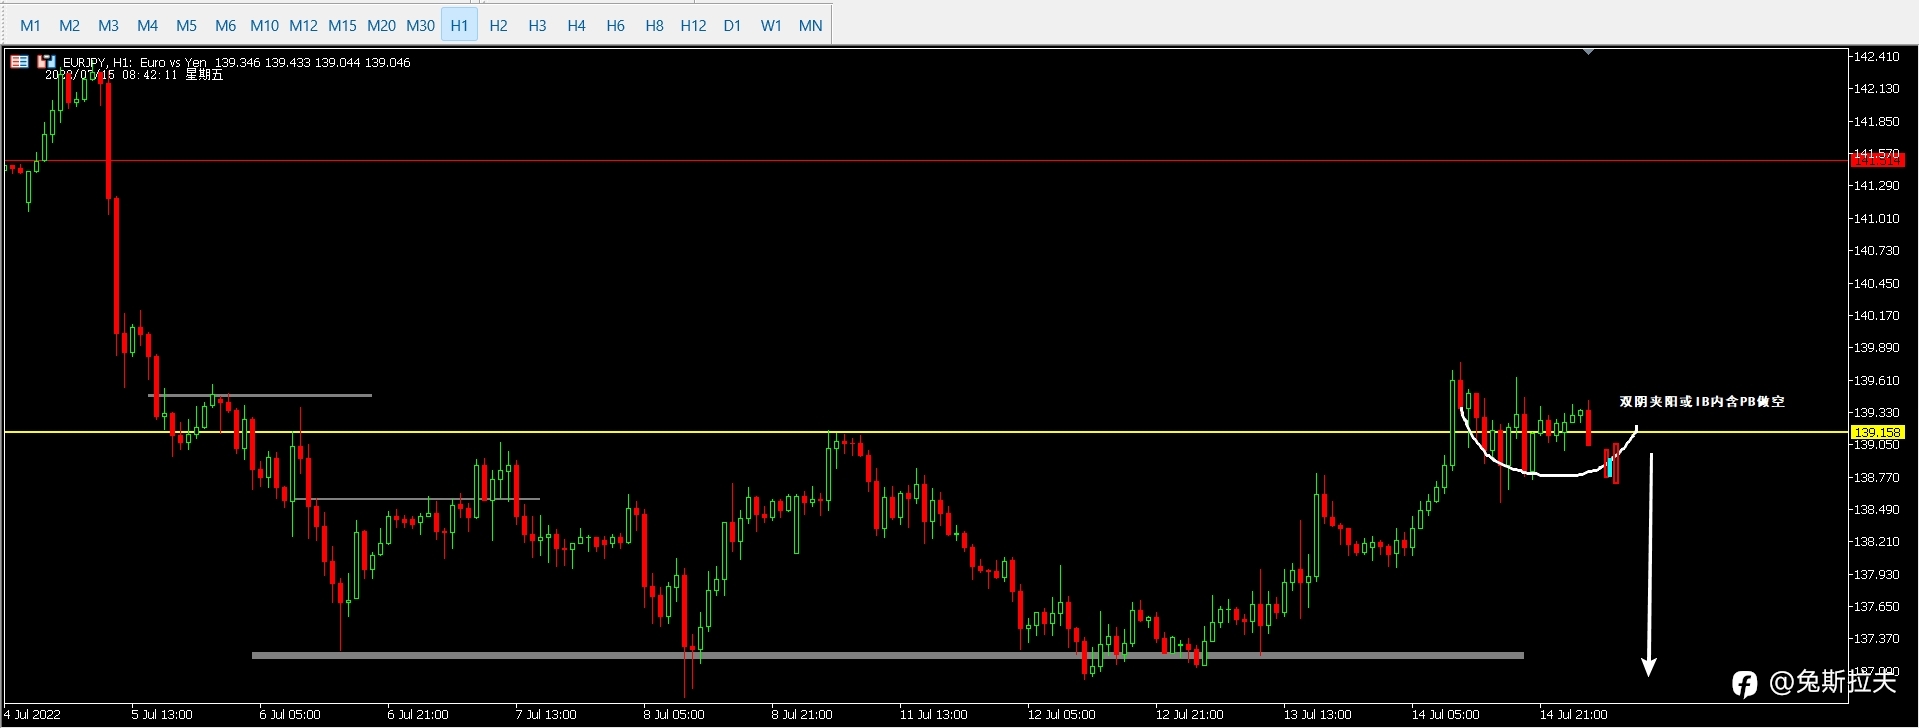
Task: Click the 139.610 price axis label
Action: point(1876,380)
